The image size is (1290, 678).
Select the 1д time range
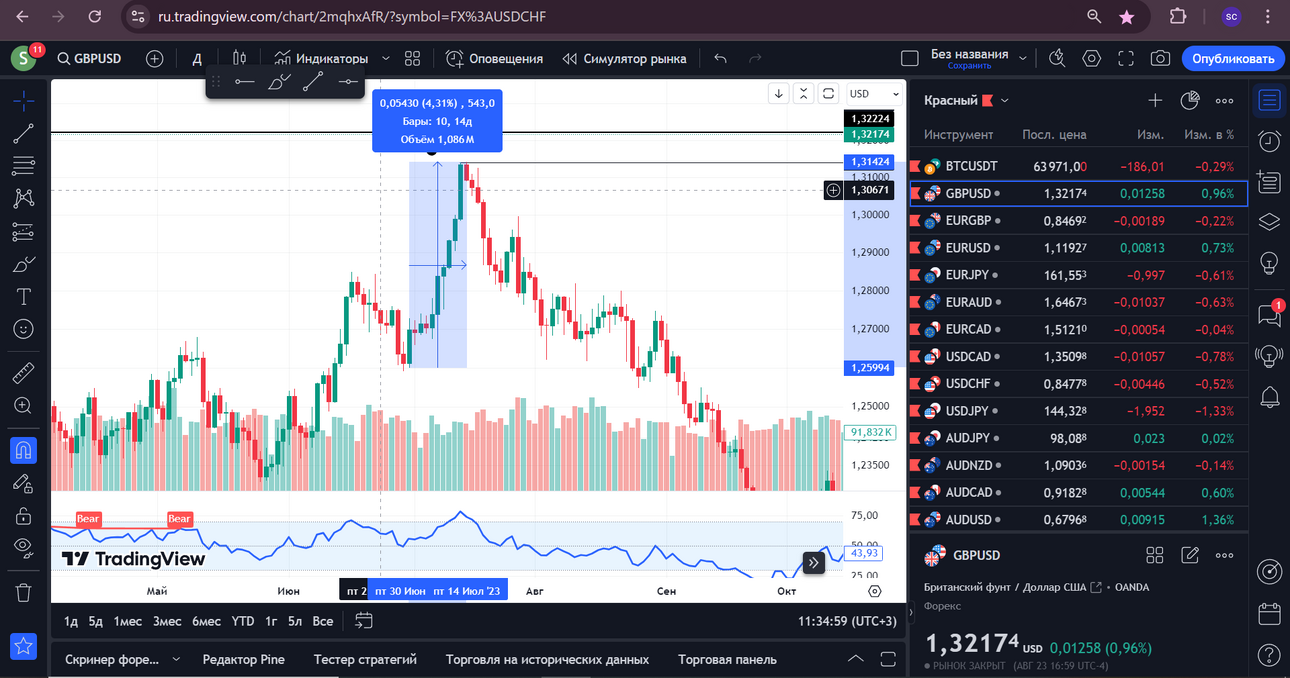71,621
